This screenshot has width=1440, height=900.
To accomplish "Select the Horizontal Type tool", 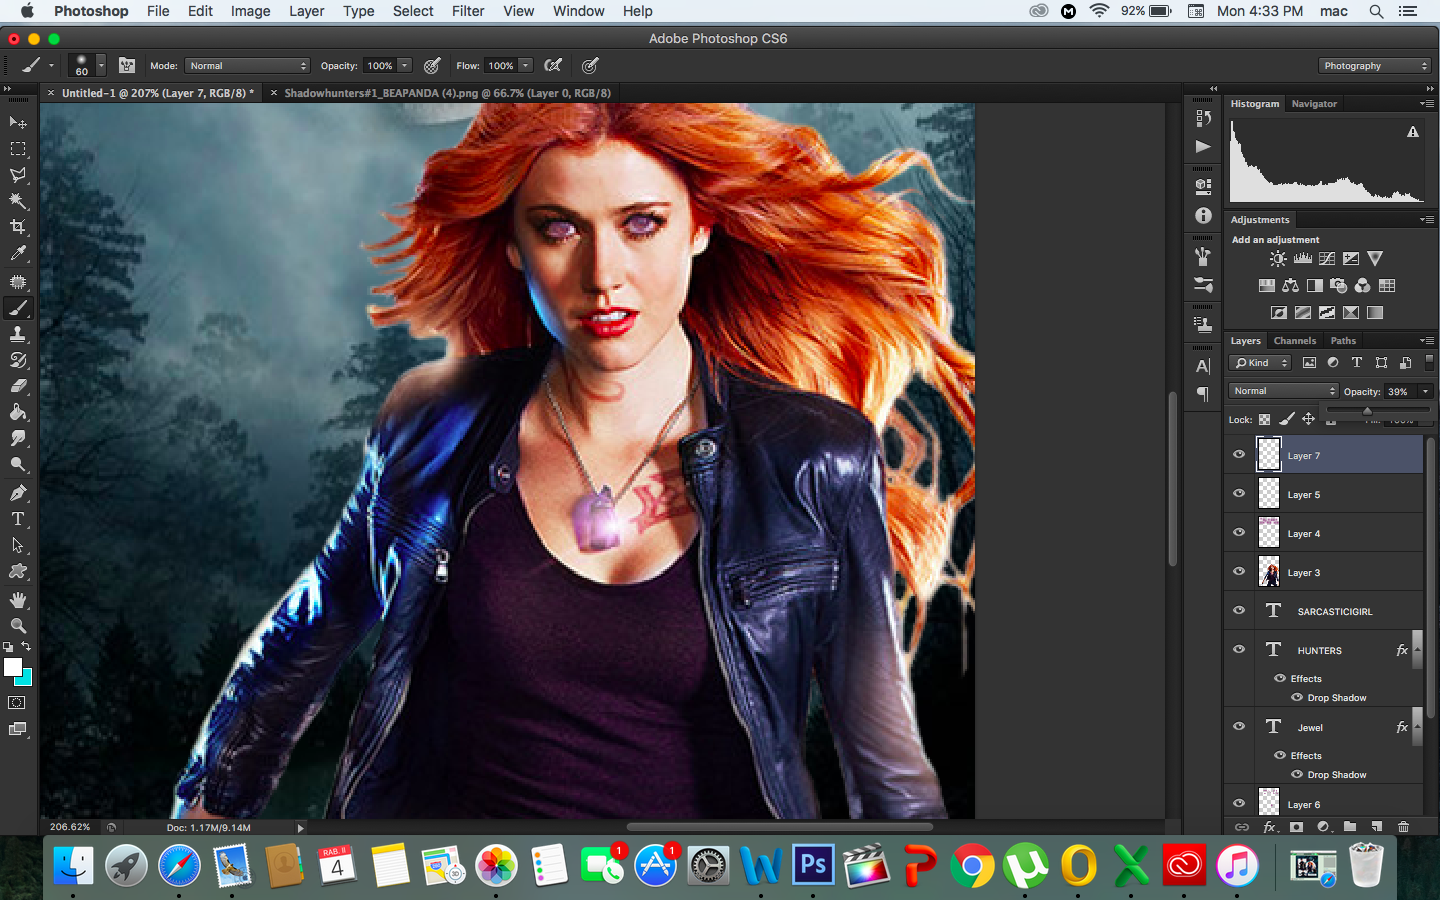I will tap(18, 519).
